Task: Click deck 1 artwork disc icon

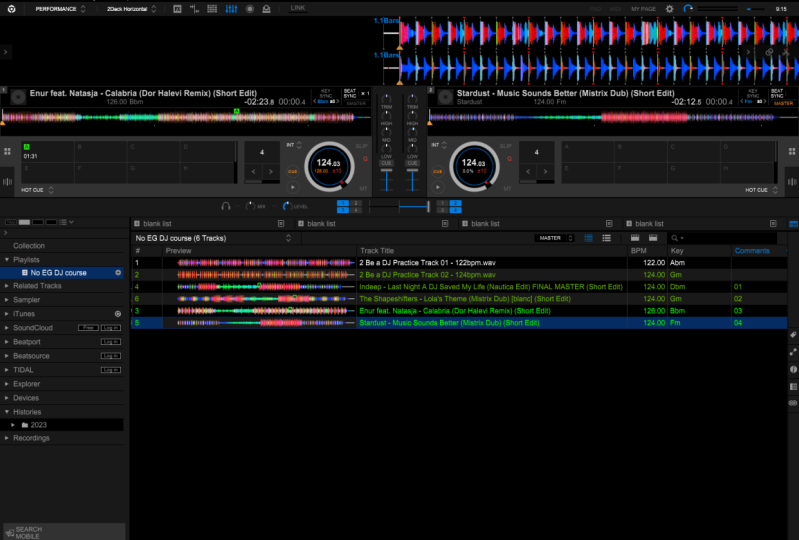Action: (x=18, y=97)
